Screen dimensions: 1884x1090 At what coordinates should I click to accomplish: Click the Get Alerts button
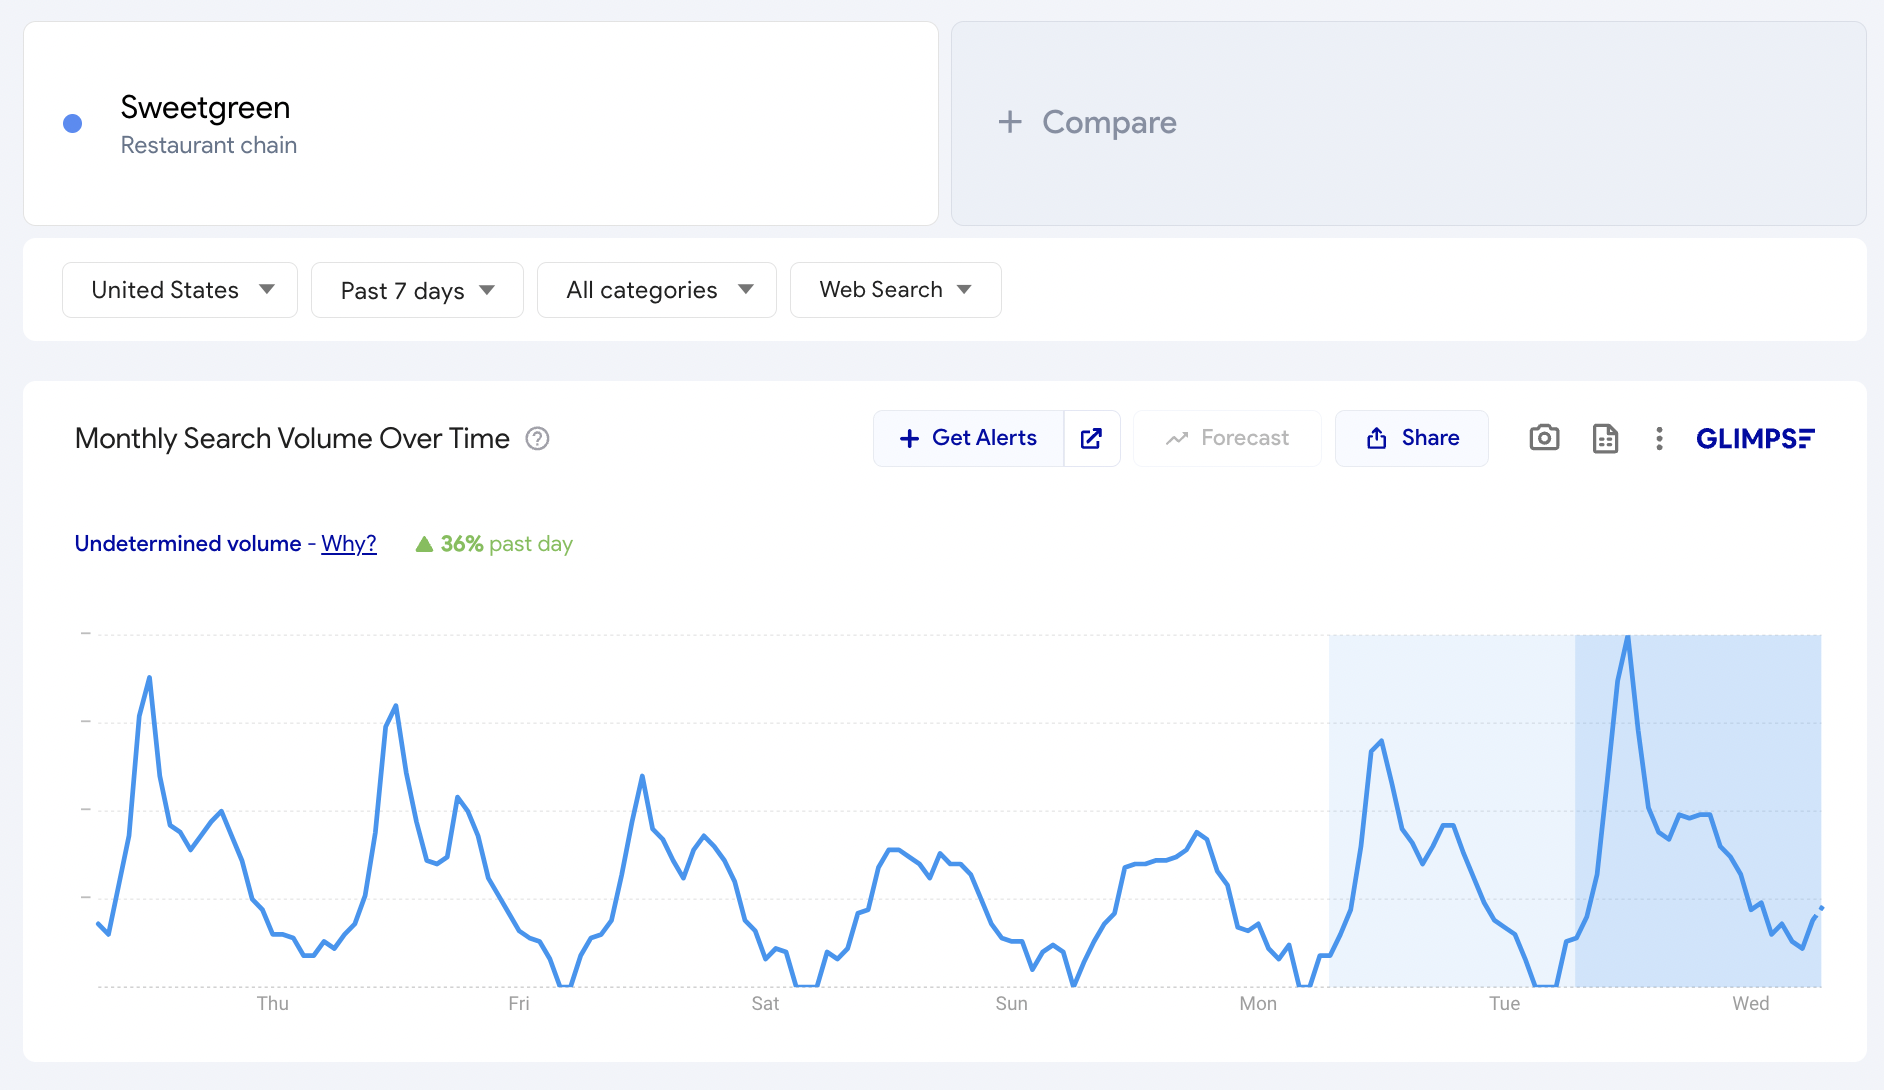968,438
